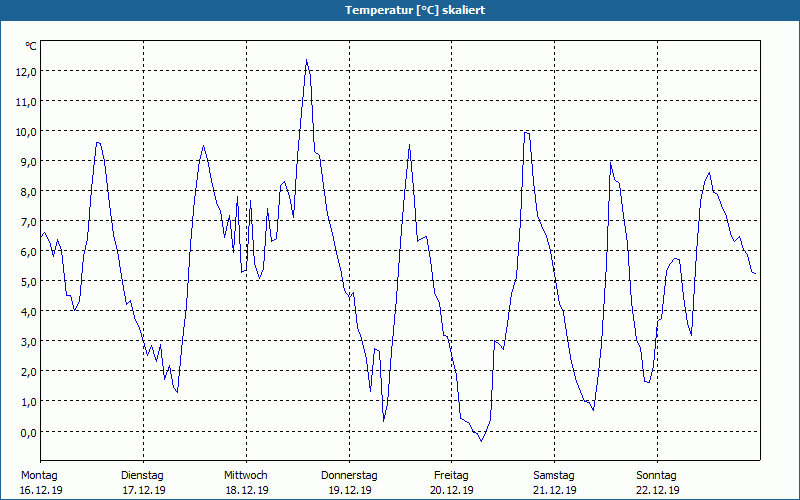Click the 4,0 axis label
Viewport: 800px width, 500px height.
pos(28,312)
